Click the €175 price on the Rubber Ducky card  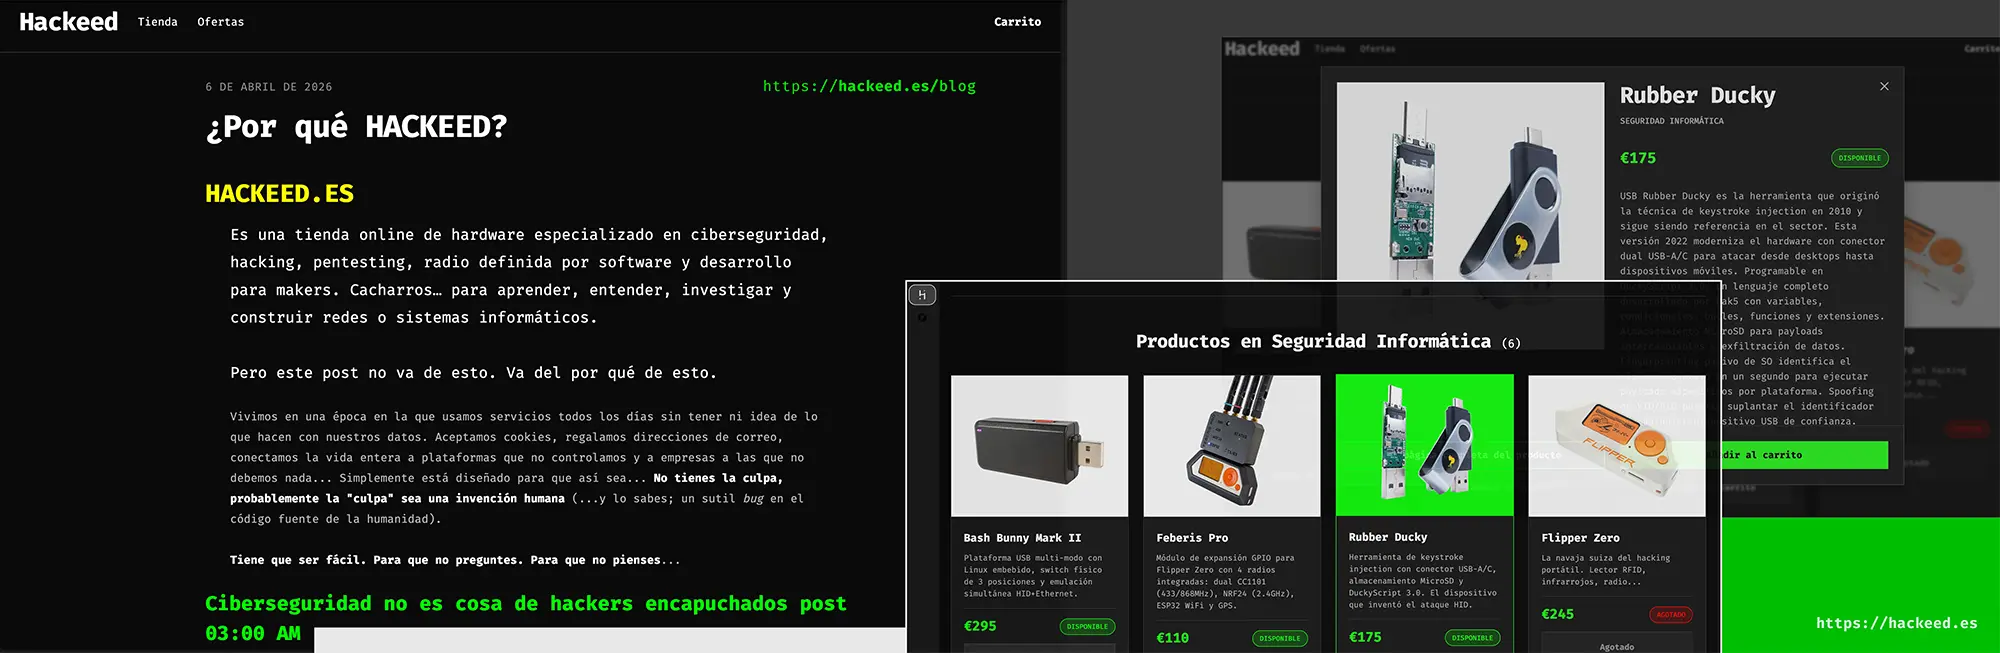[x=1365, y=637]
